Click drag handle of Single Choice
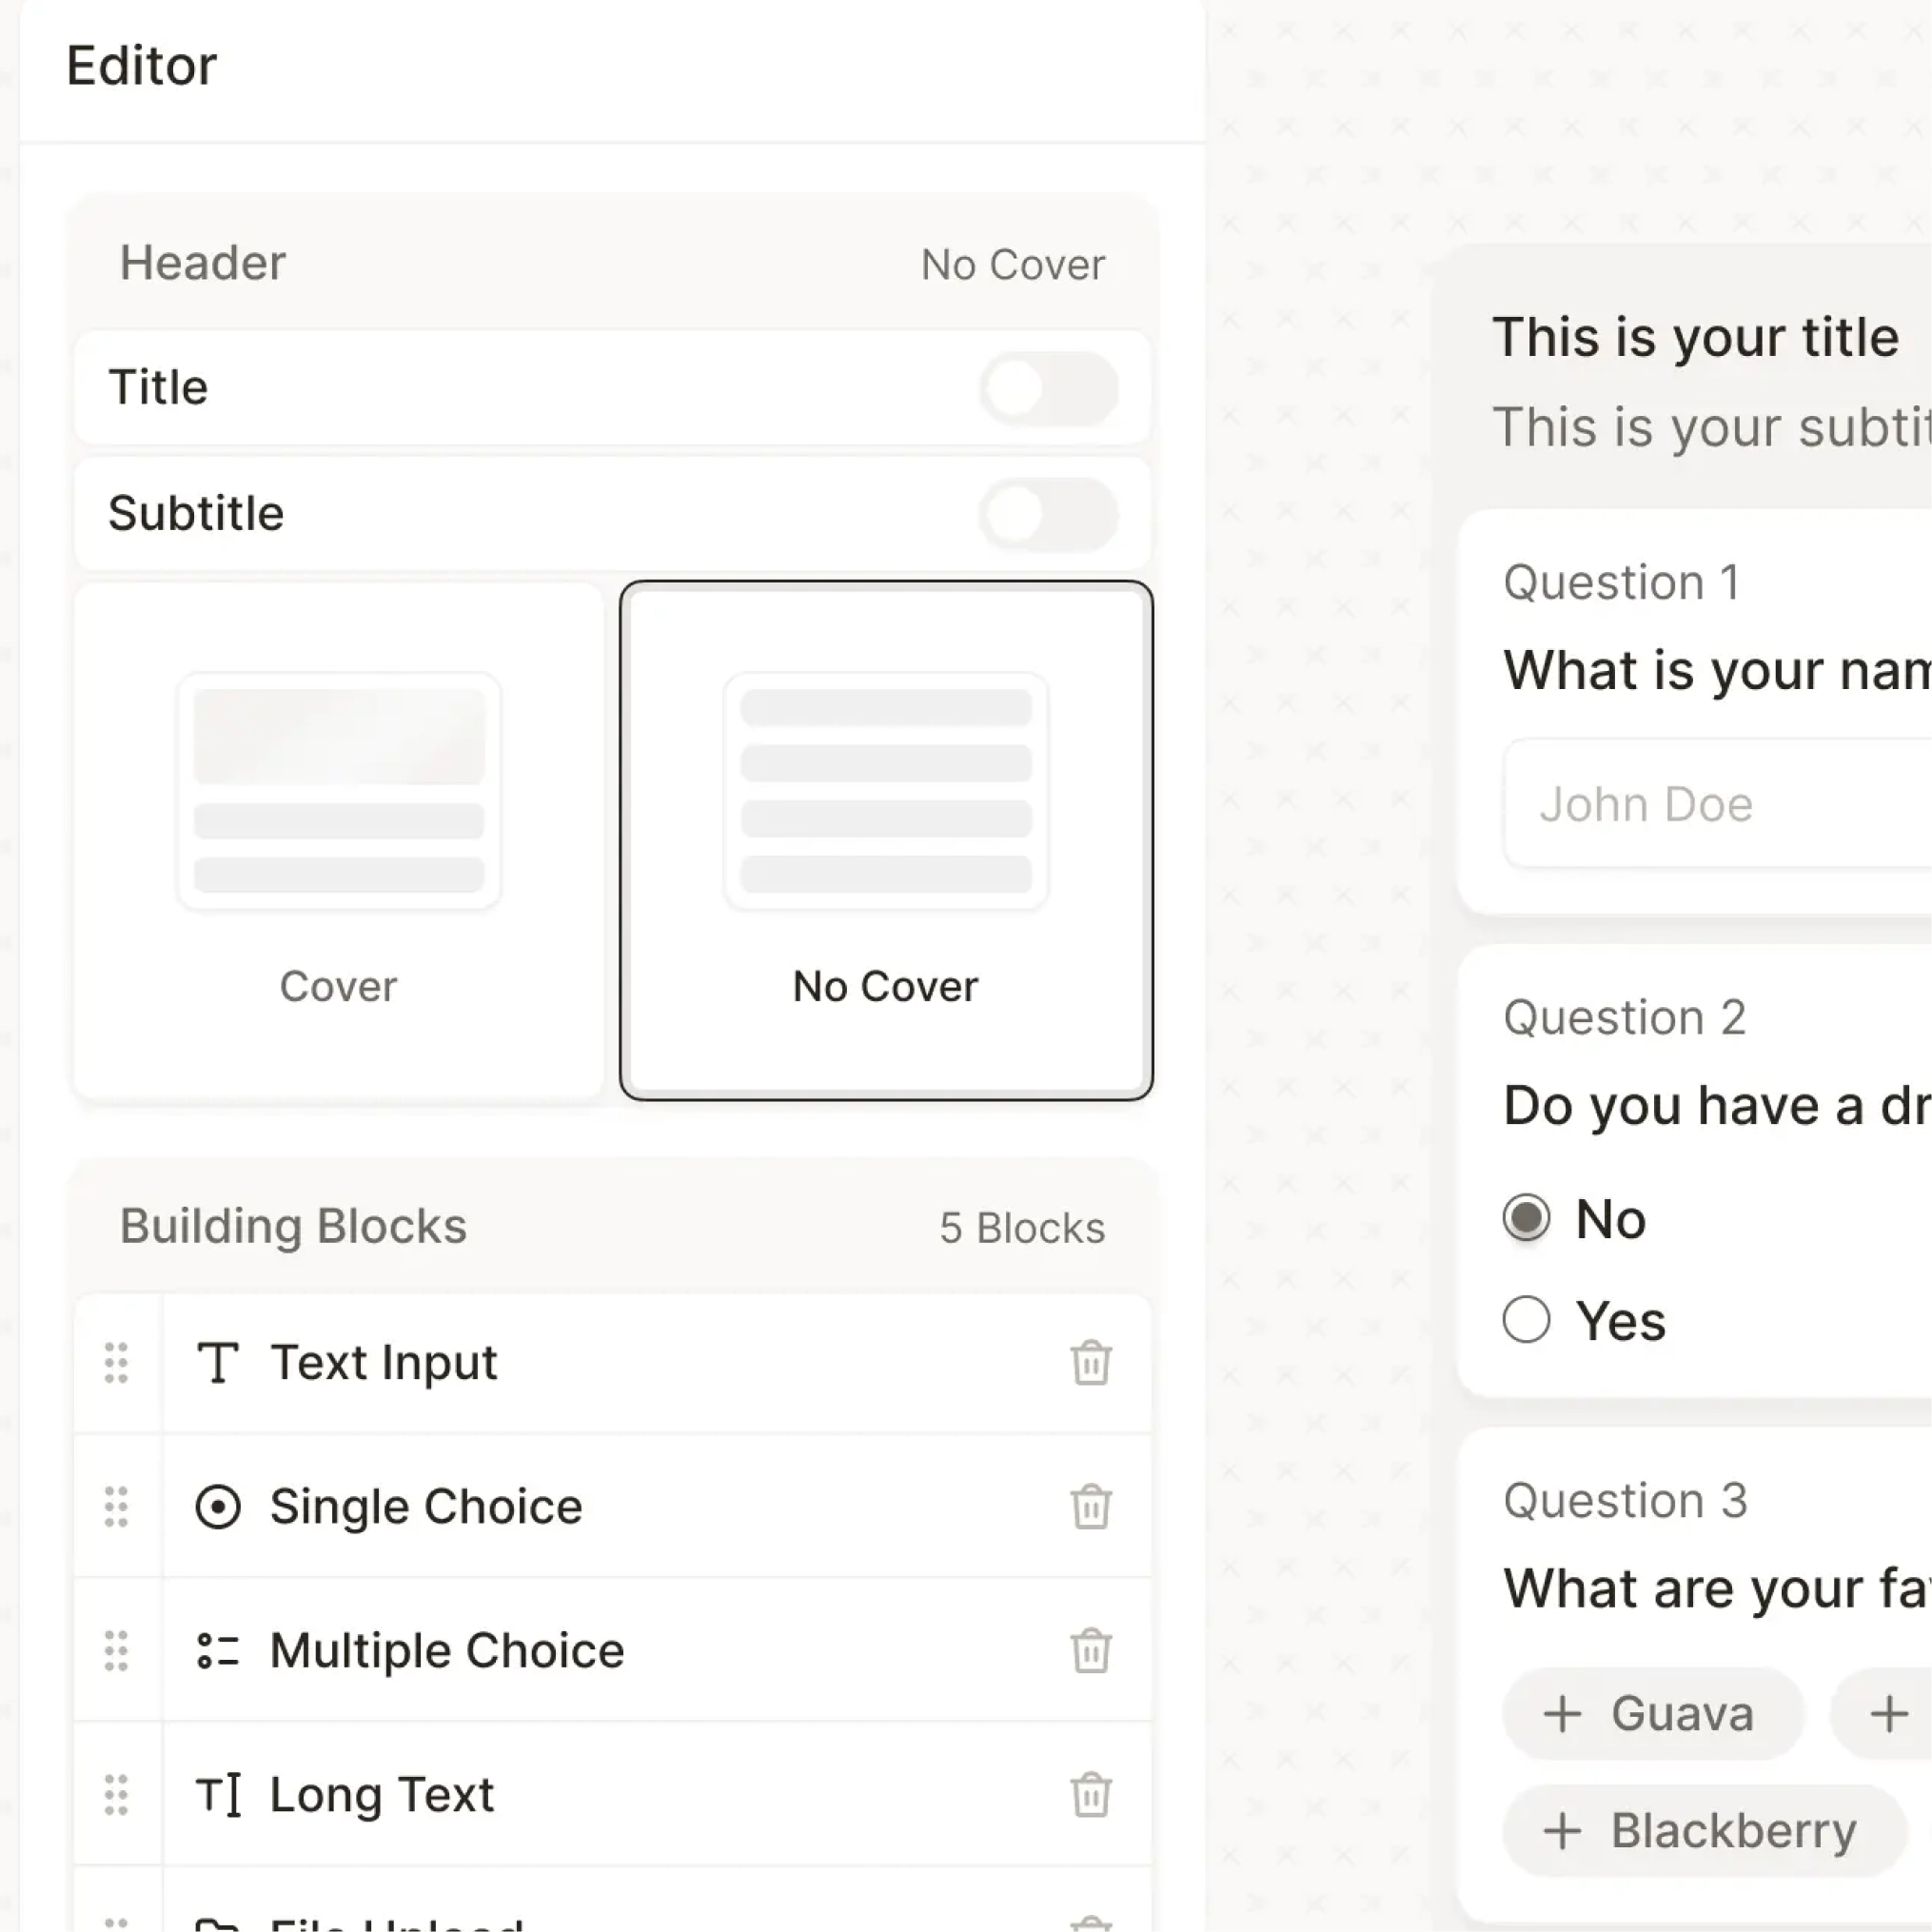The height and width of the screenshot is (1932, 1932). (117, 1507)
